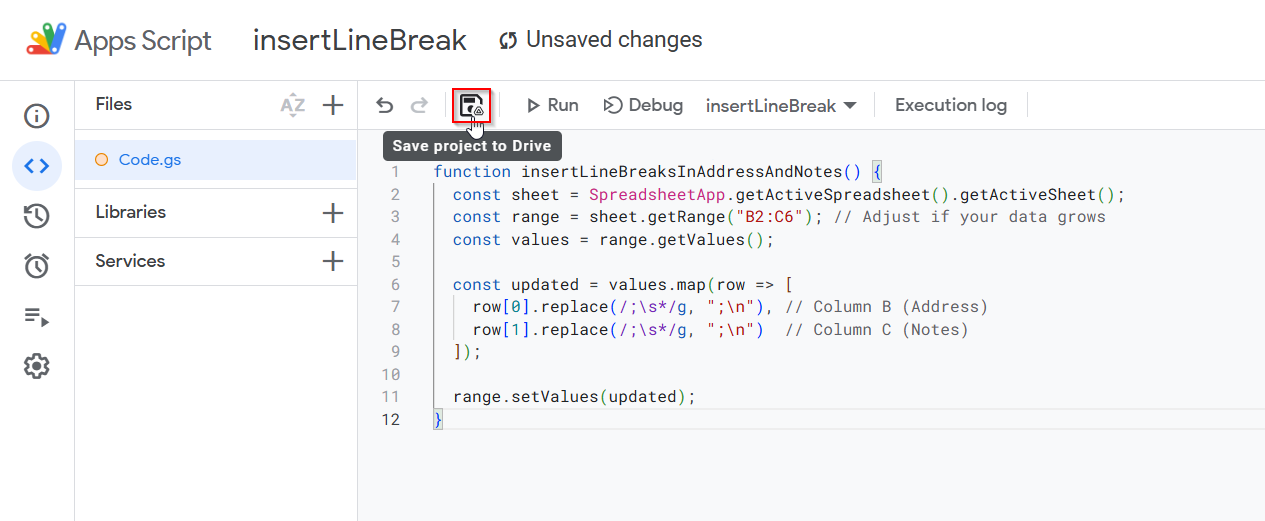Image resolution: width=1265 pixels, height=521 pixels.
Task: Save project to Drive
Action: click(x=472, y=105)
